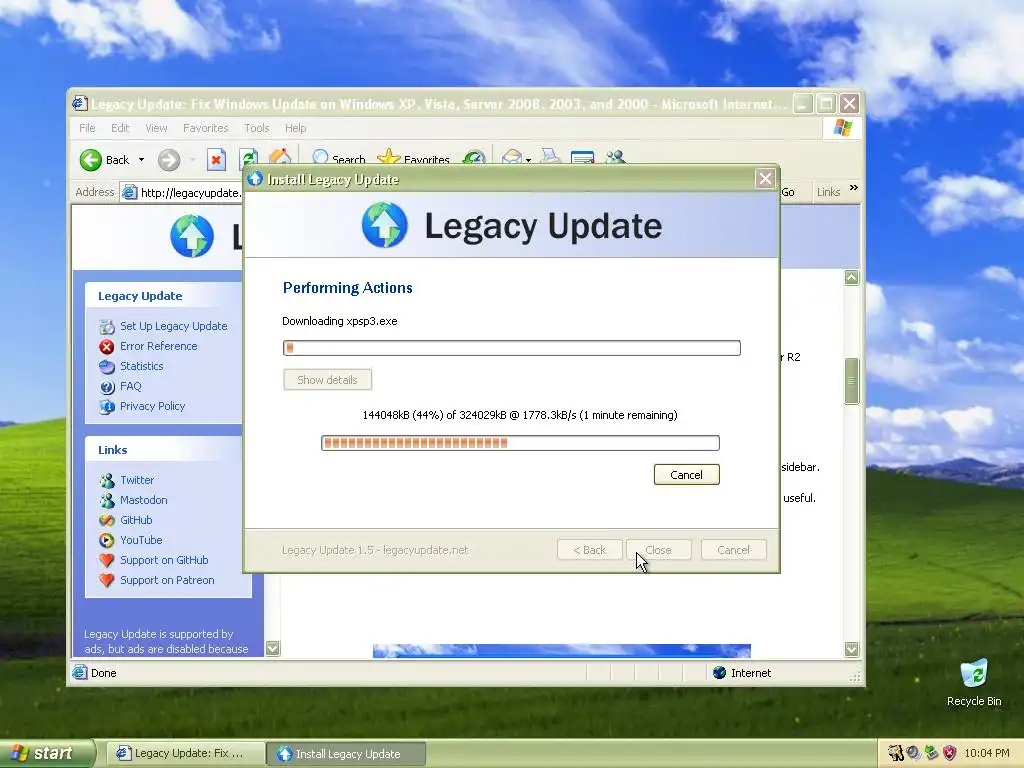Click the Cancel button below download progress

tap(686, 475)
